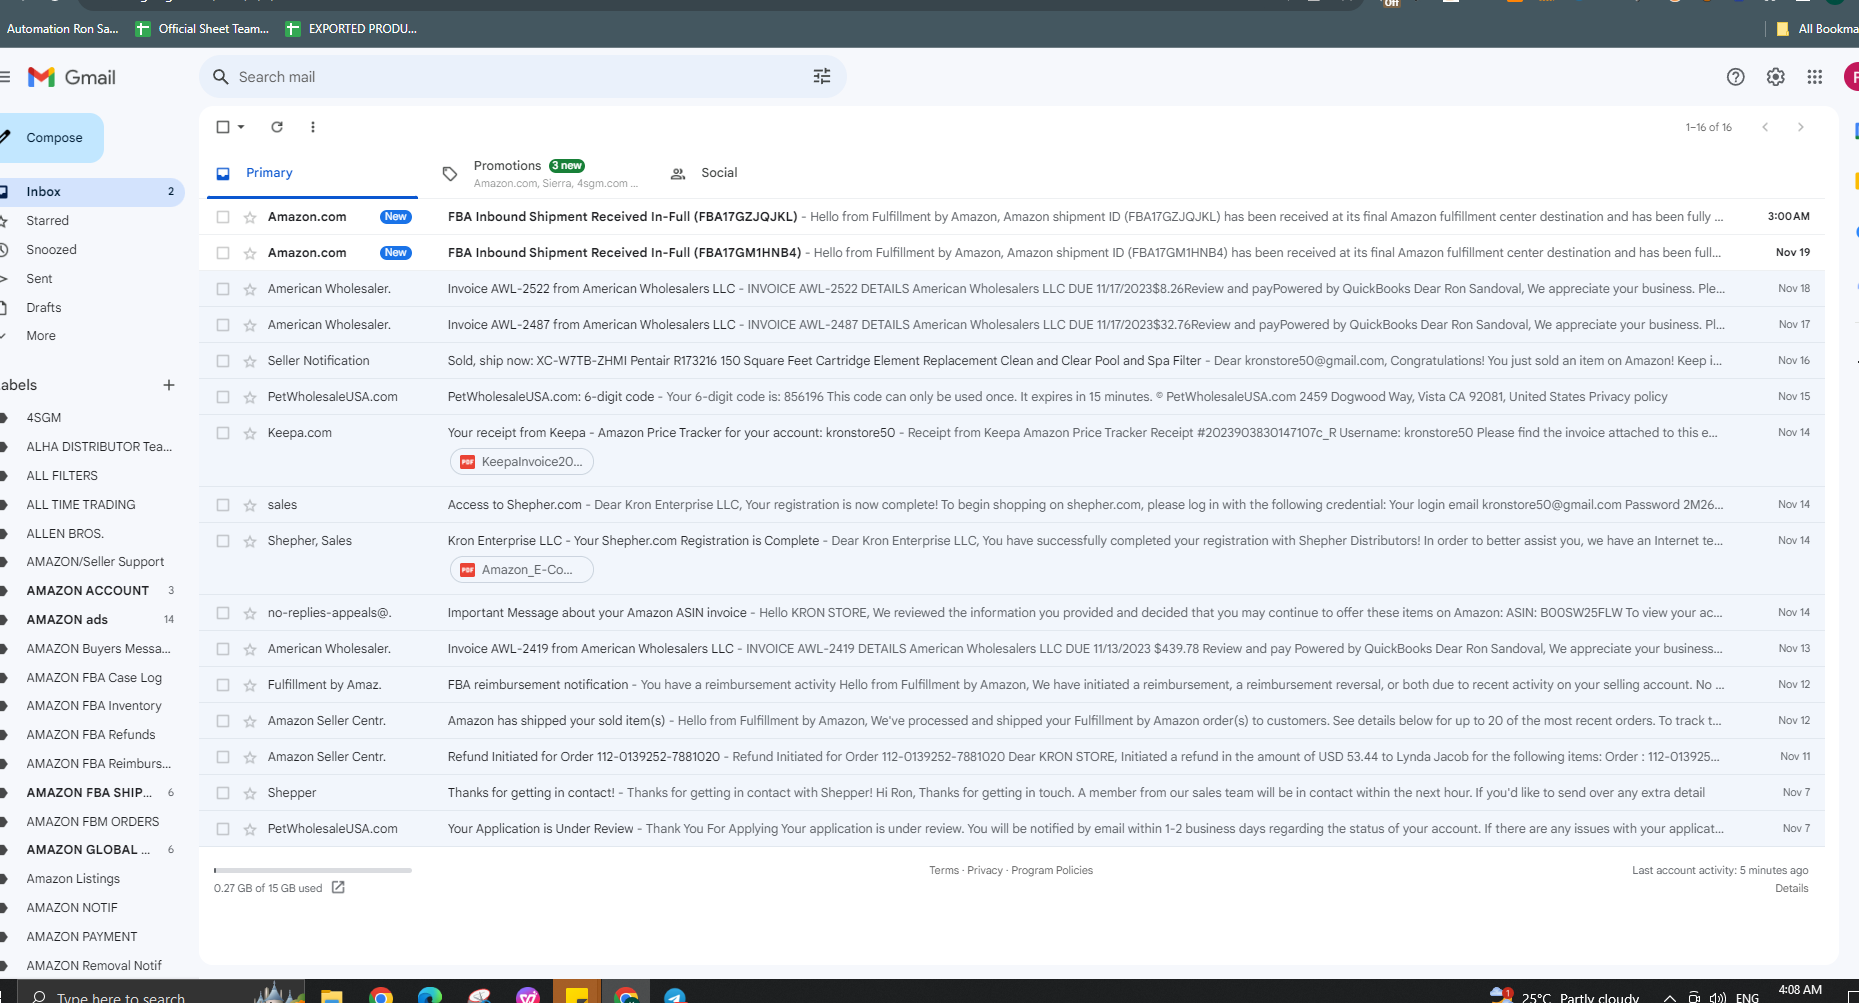1859x1003 pixels.
Task: Open the Starred folder
Action: (x=47, y=221)
